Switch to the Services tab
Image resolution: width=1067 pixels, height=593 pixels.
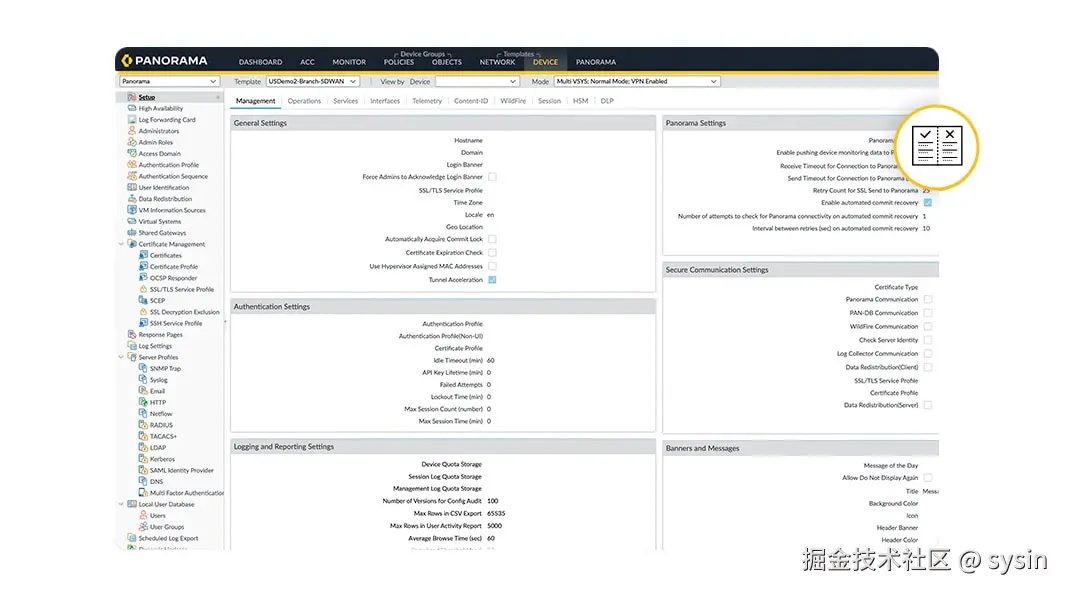point(345,101)
